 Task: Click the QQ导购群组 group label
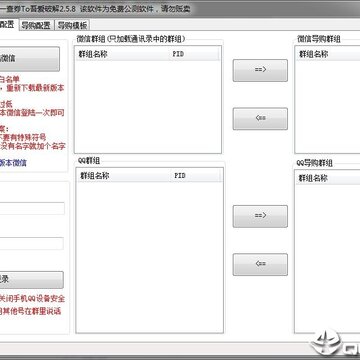click(314, 163)
